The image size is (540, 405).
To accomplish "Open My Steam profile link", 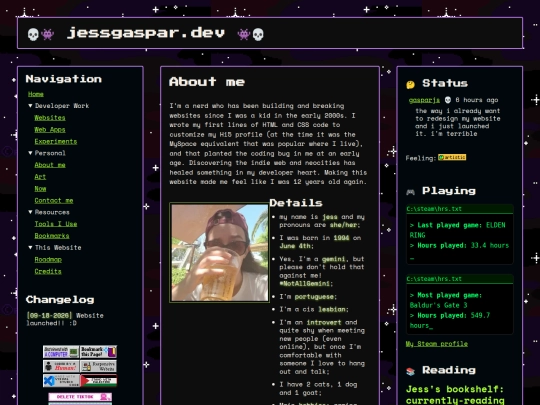I will tap(437, 344).
